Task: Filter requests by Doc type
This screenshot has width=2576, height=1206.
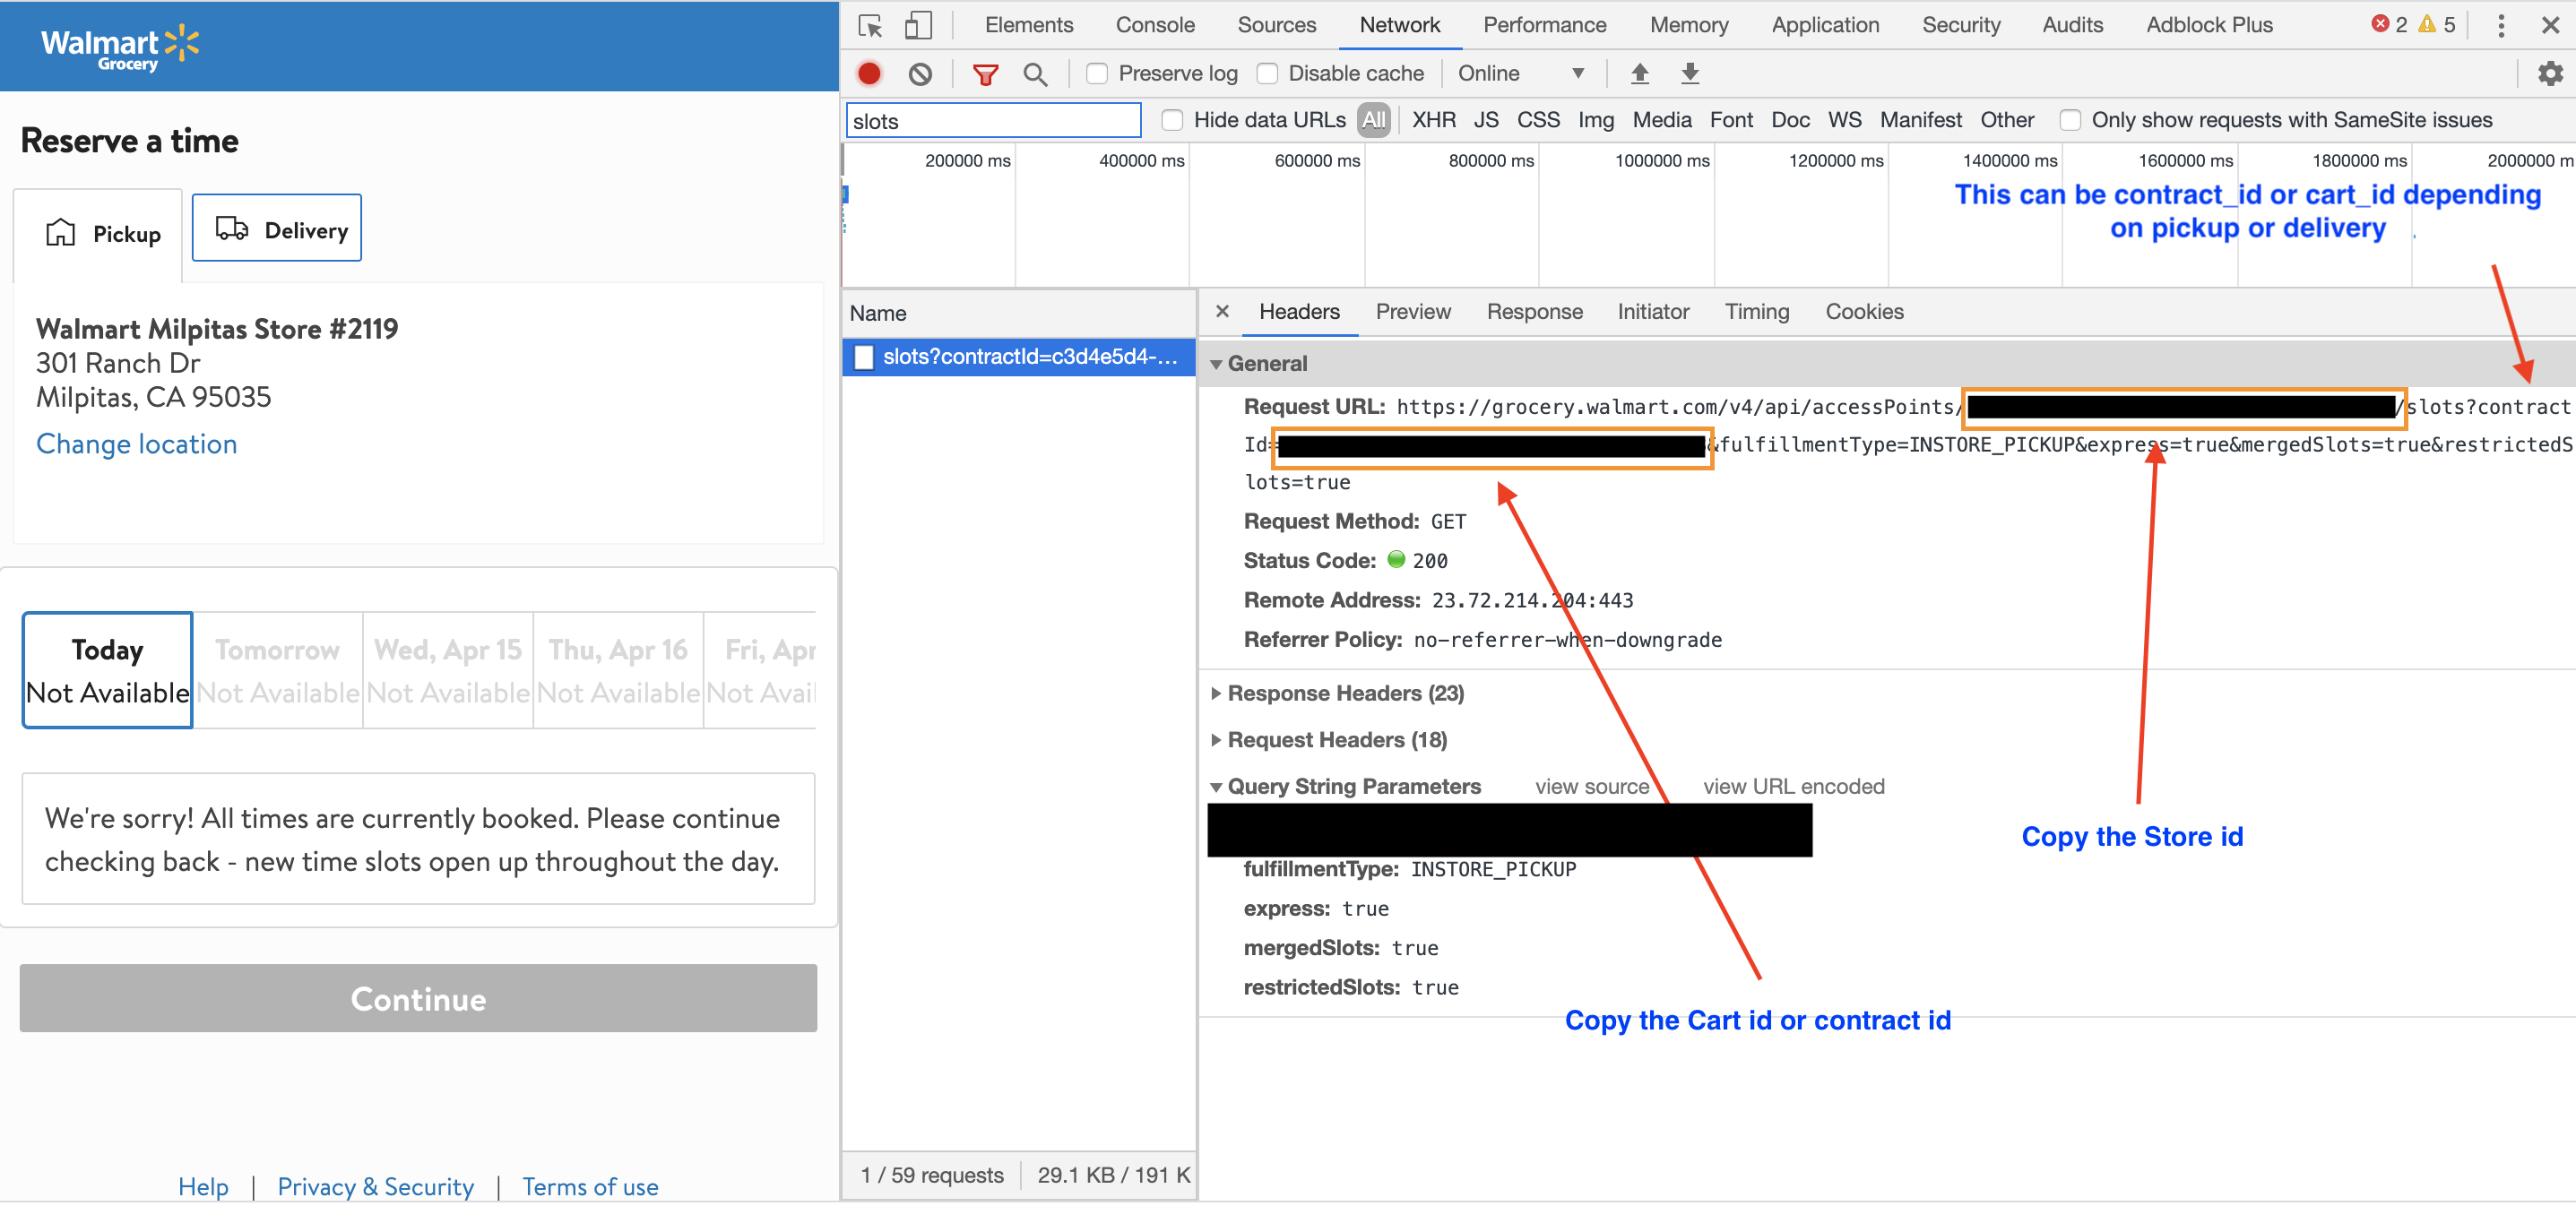Action: [1789, 120]
